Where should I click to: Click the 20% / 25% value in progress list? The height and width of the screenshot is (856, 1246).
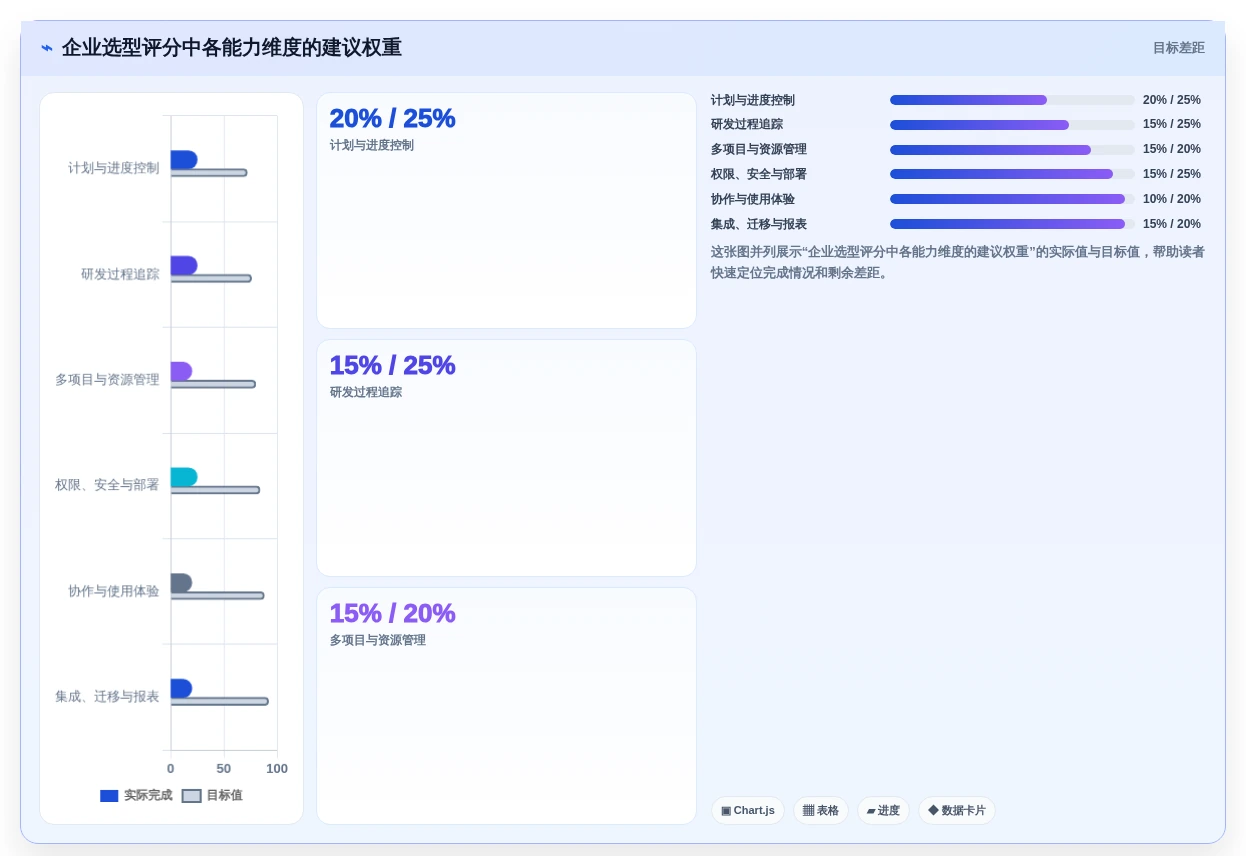1172,100
